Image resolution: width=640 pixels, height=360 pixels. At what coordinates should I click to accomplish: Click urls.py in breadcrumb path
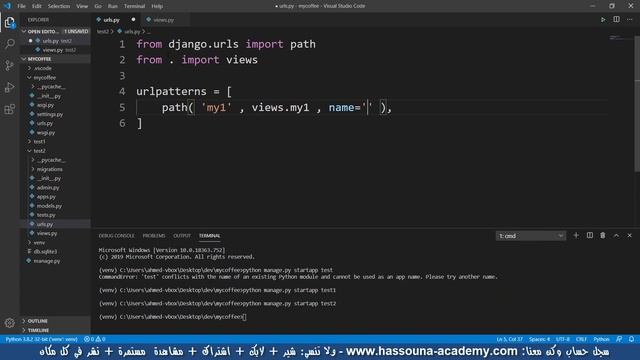tap(132, 31)
